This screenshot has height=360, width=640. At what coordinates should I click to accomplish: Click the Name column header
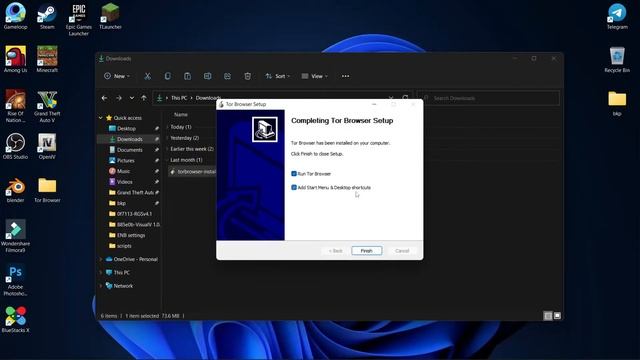point(181,115)
